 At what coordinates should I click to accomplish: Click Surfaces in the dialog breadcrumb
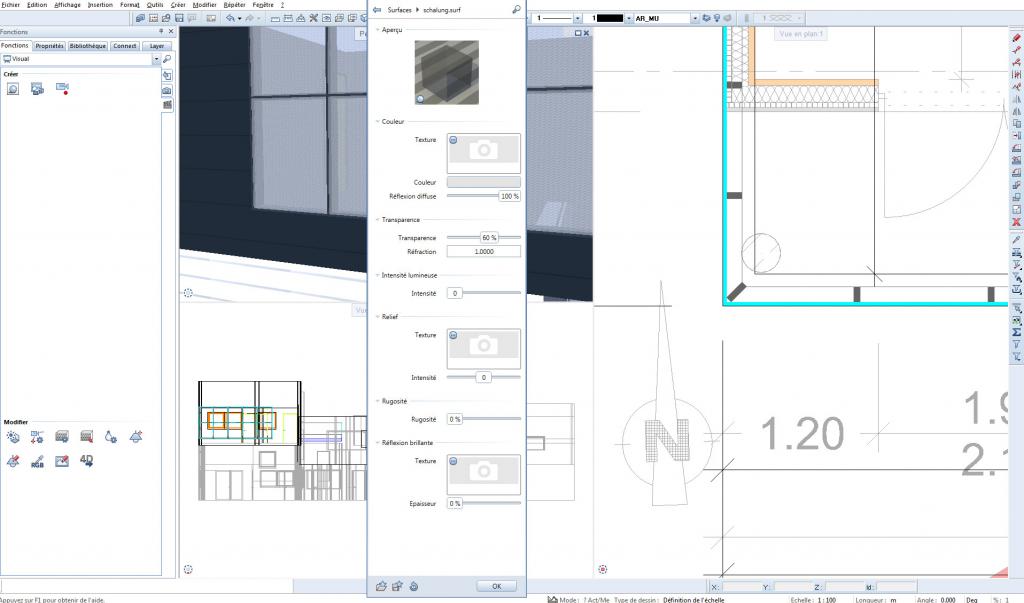coord(399,10)
